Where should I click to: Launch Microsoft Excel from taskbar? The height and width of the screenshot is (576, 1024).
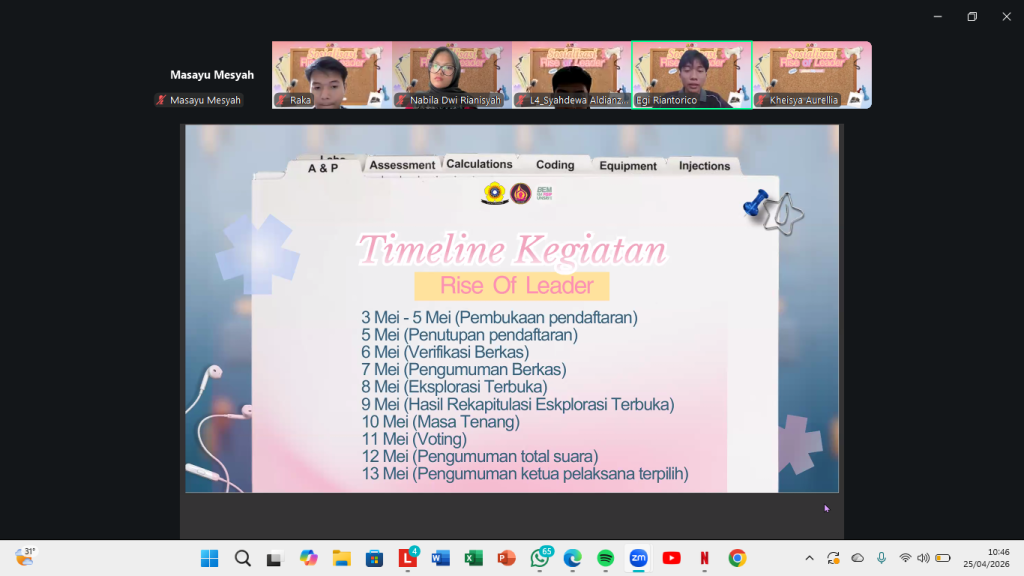coord(473,558)
